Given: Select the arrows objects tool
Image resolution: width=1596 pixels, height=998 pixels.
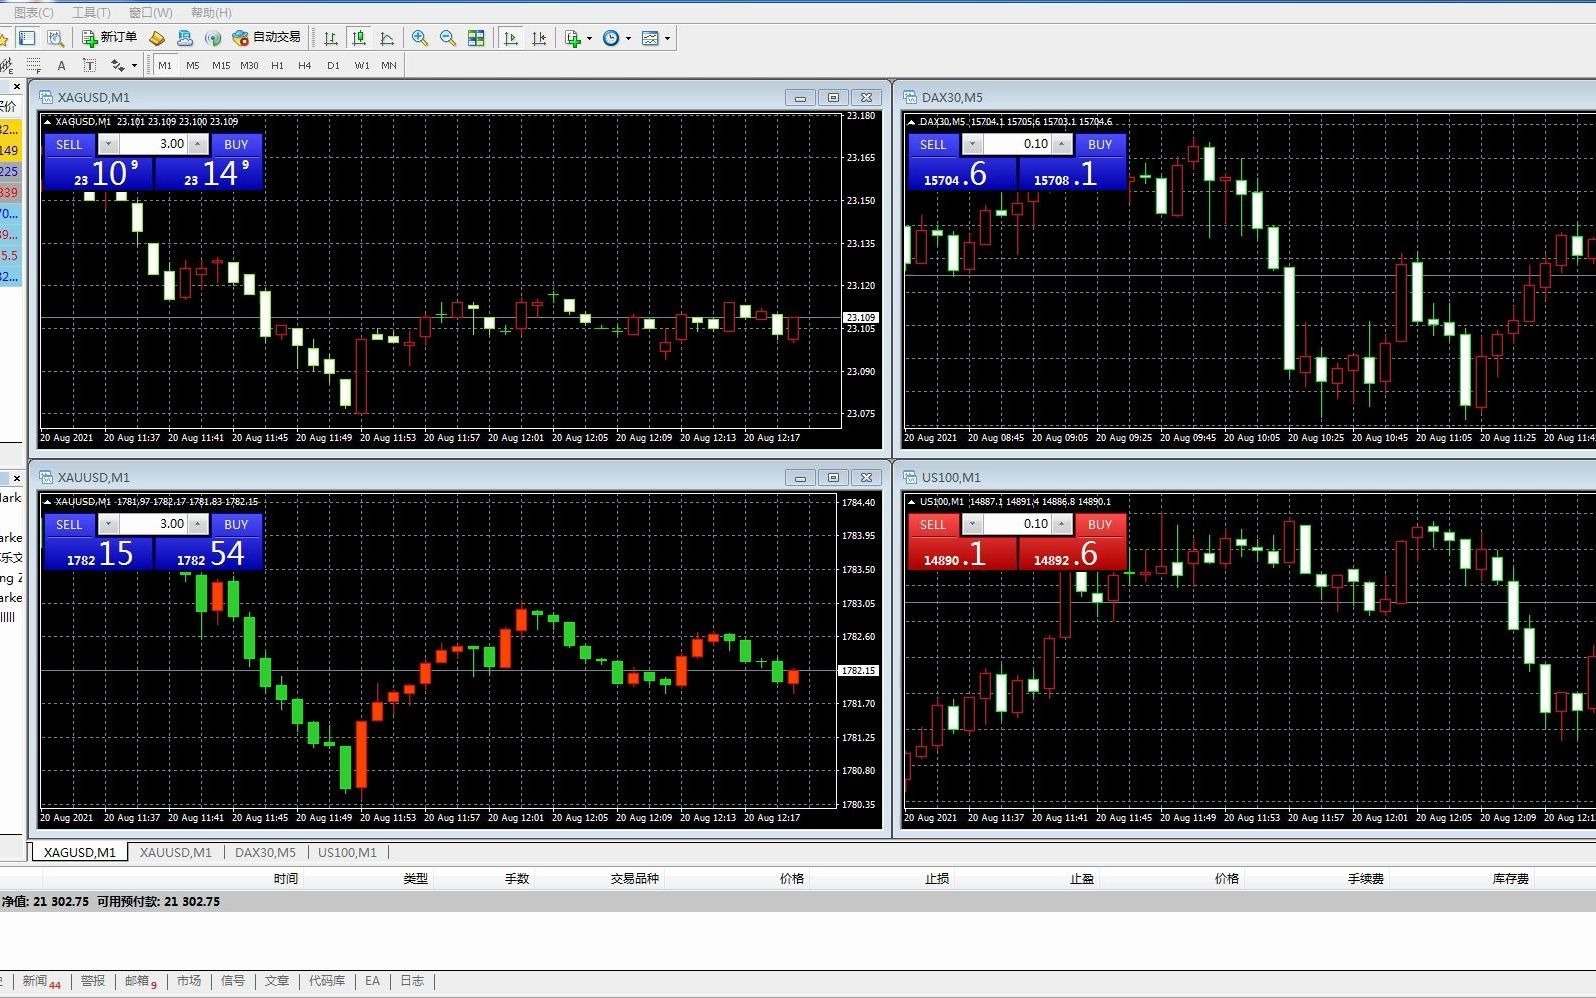Looking at the screenshot, I should click(117, 65).
